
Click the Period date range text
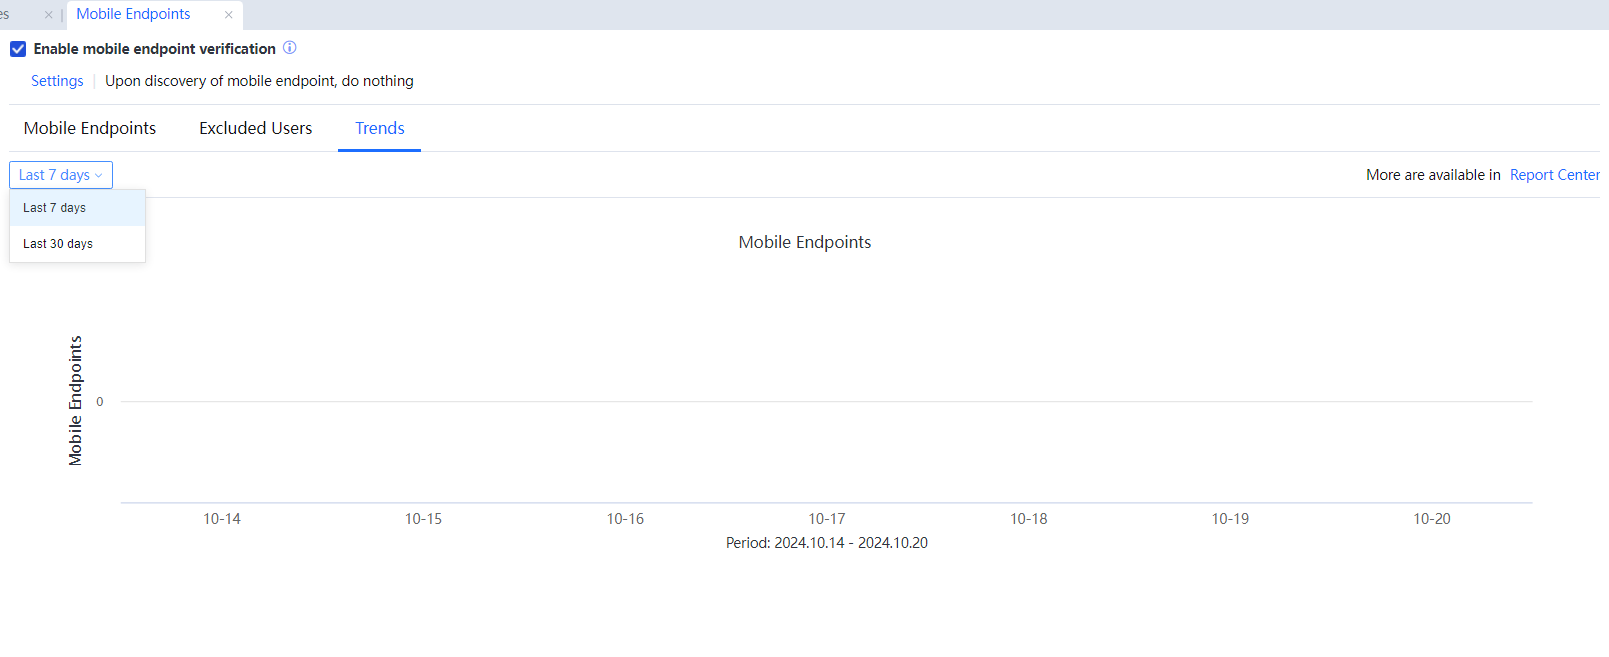pyautogui.click(x=826, y=543)
